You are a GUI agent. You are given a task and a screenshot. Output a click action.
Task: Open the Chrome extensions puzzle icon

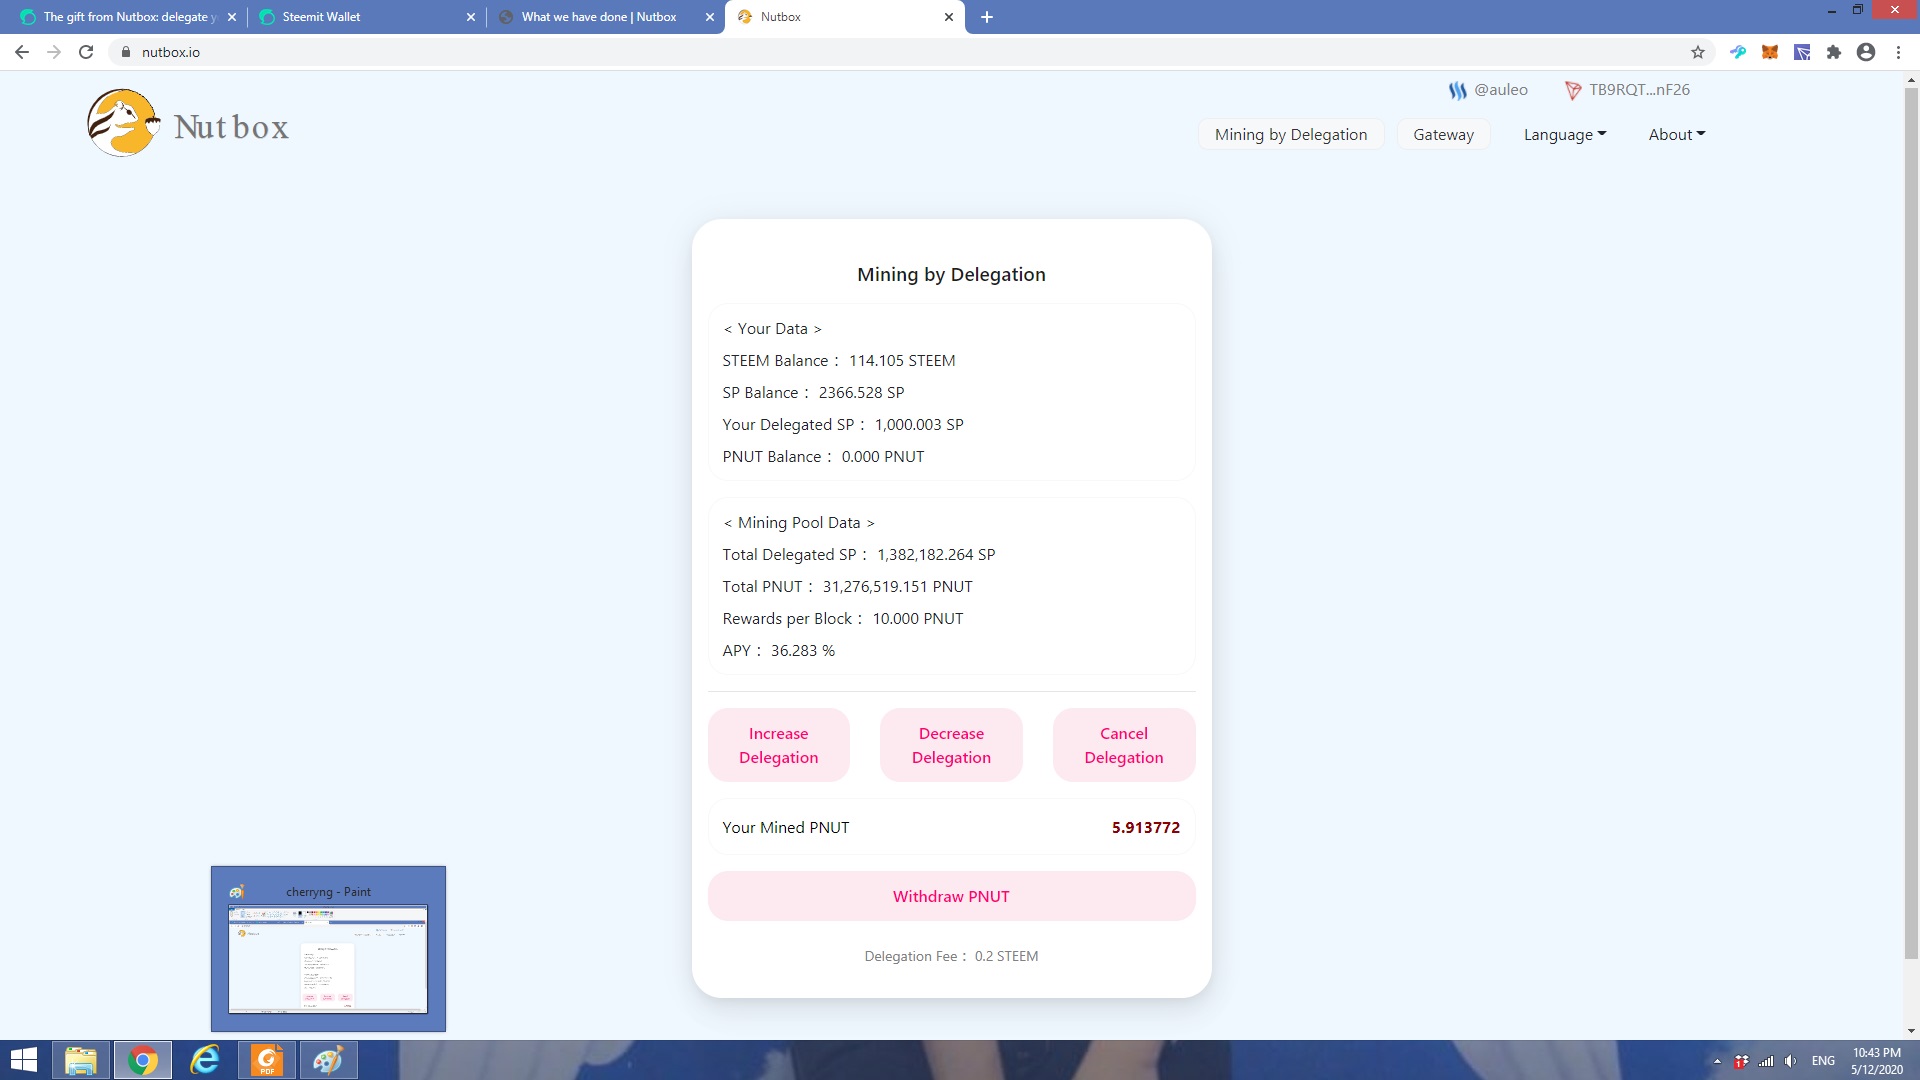[x=1833, y=52]
